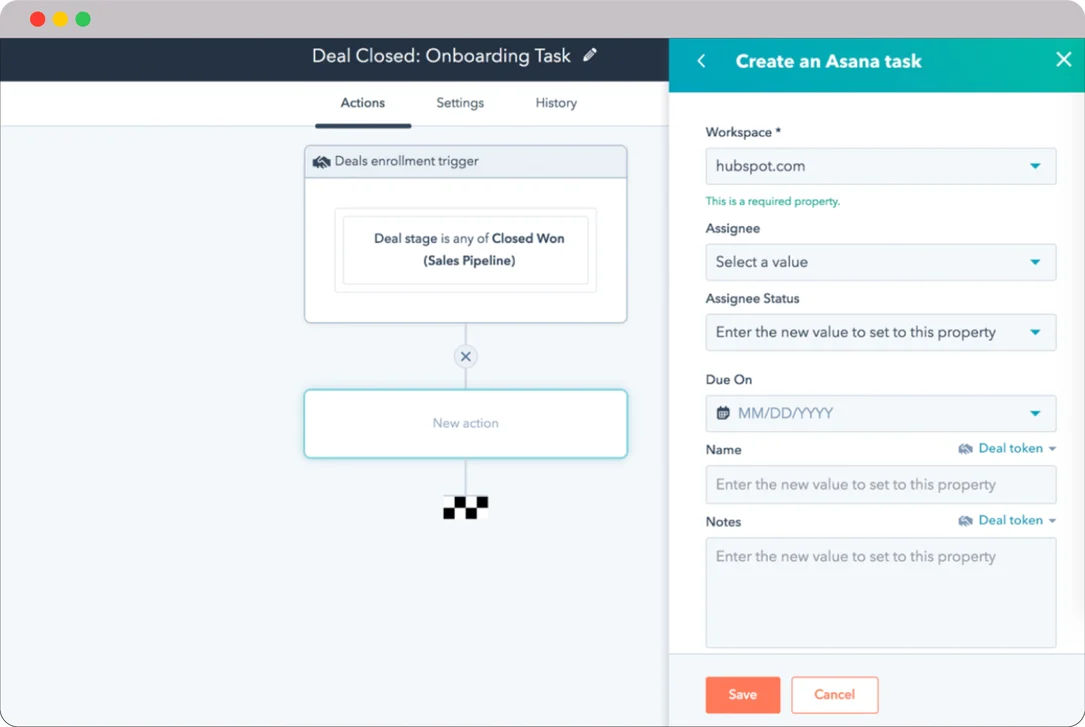
Task: Focus the Name input field
Action: tap(880, 484)
